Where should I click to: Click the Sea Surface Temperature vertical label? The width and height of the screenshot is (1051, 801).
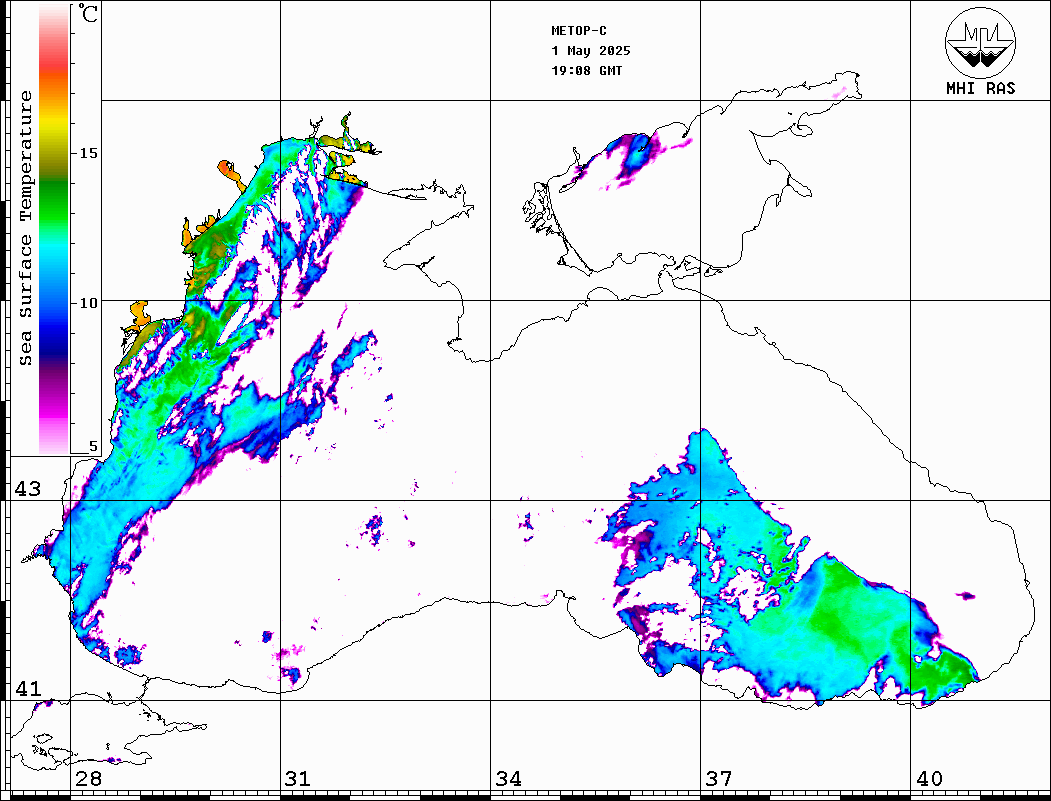[26, 228]
